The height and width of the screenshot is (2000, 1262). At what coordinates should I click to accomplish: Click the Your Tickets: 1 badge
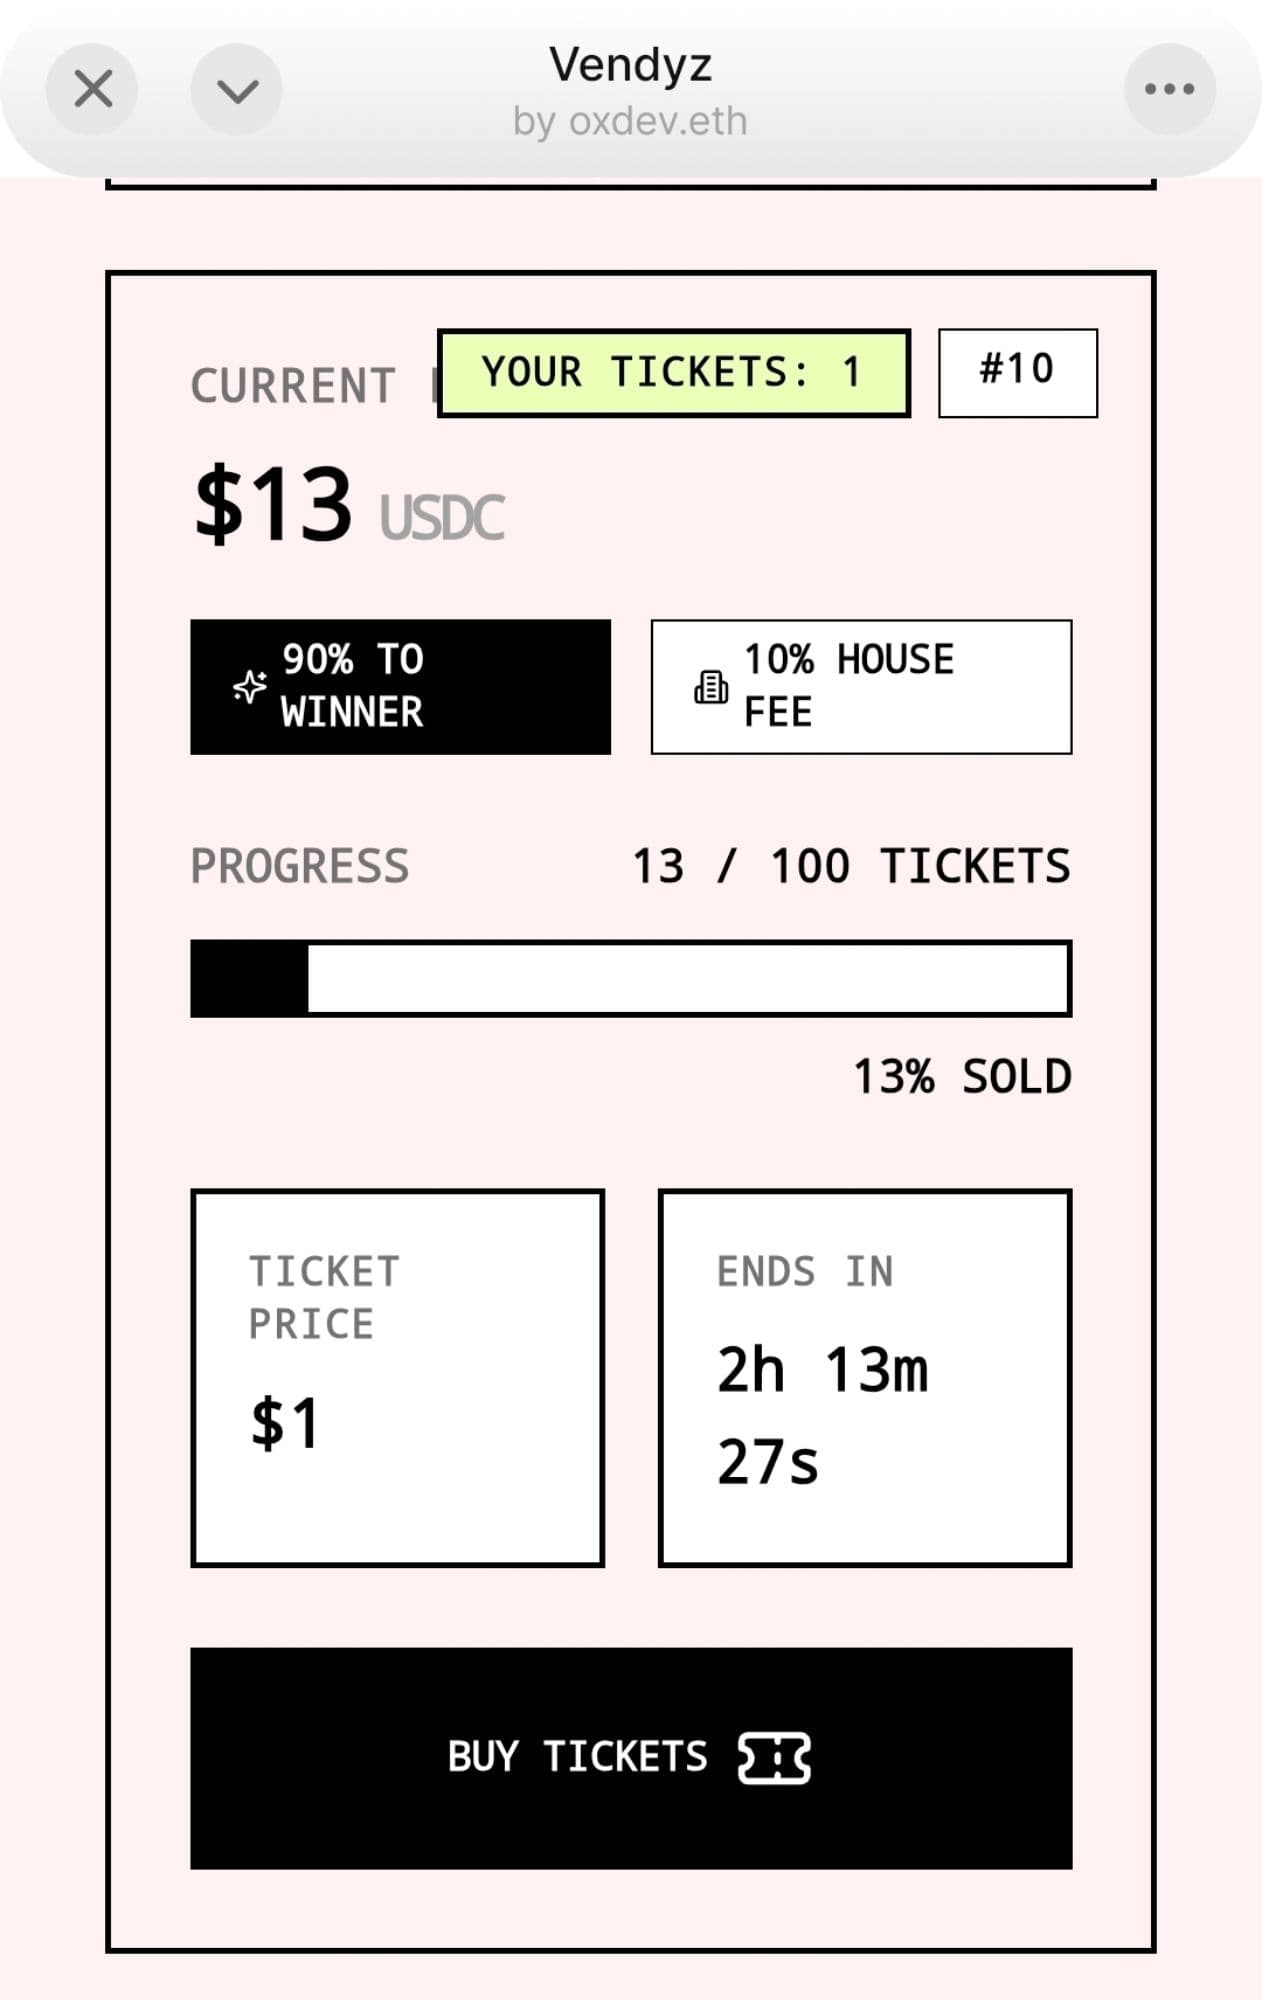(x=673, y=373)
